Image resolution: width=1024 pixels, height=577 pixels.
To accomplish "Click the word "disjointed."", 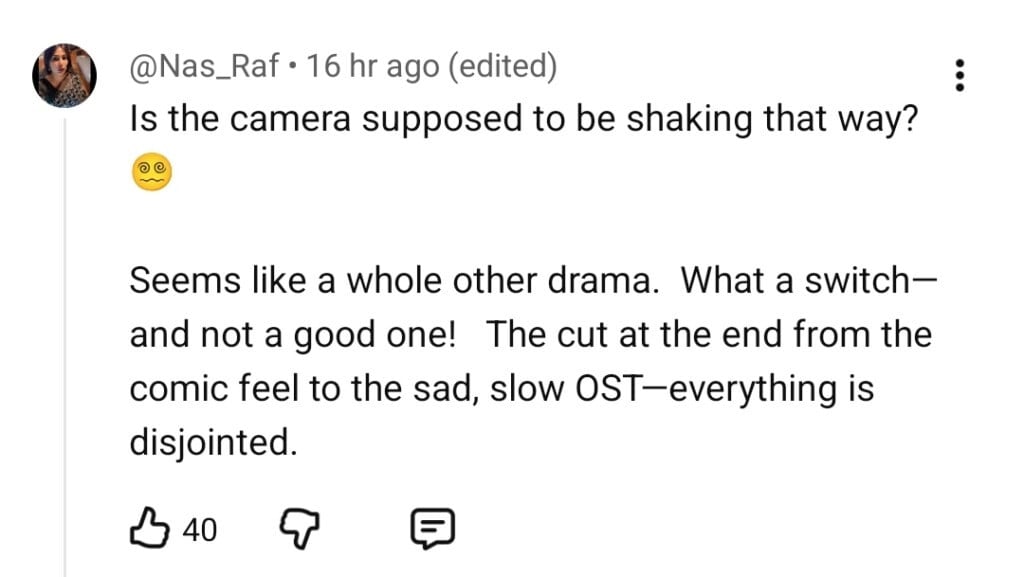I will coord(213,442).
